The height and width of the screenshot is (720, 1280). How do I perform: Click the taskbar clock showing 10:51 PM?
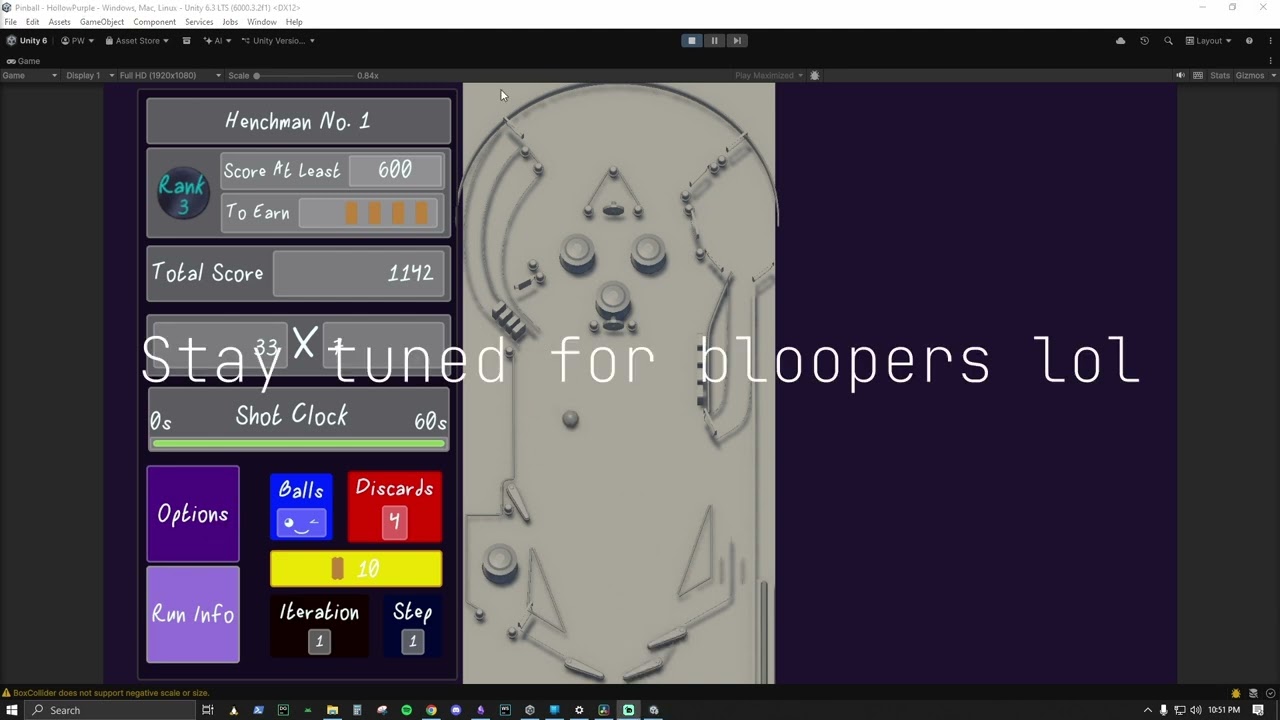[1224, 710]
